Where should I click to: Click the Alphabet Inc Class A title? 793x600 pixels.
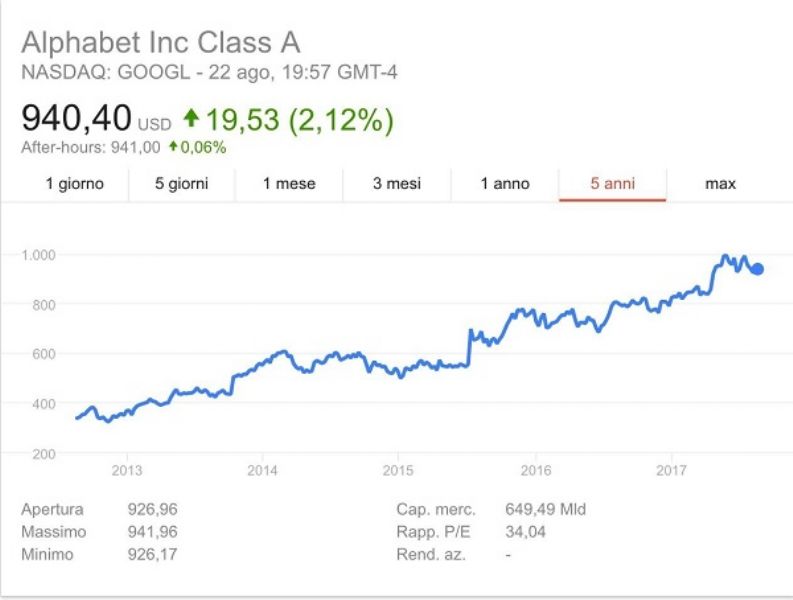click(x=161, y=42)
